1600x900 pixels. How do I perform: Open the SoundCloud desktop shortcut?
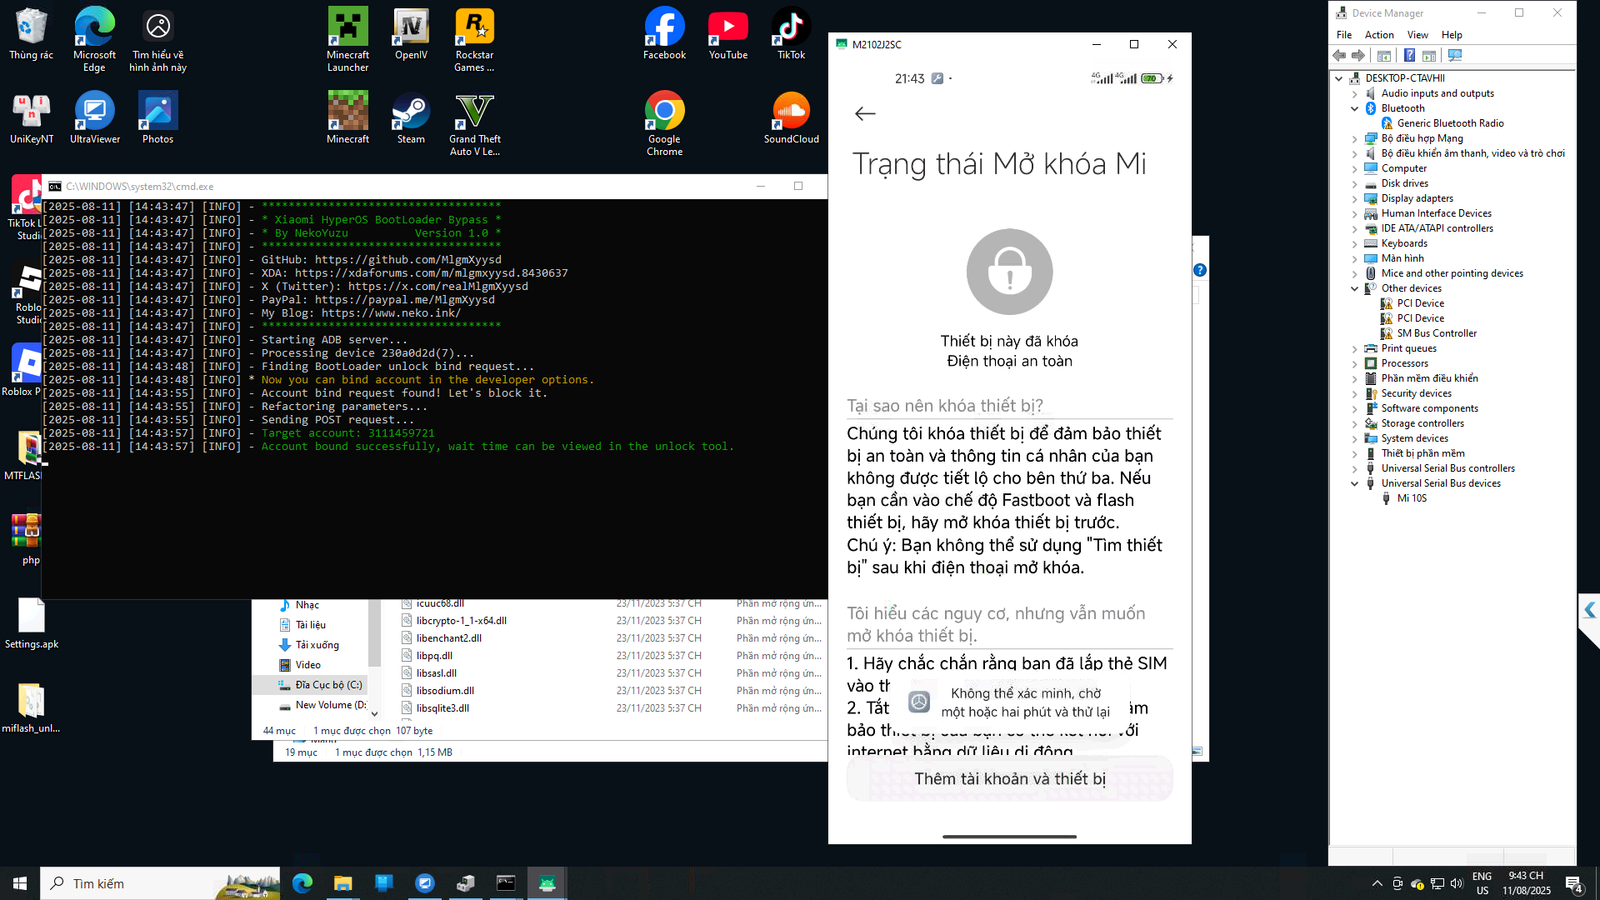click(791, 118)
